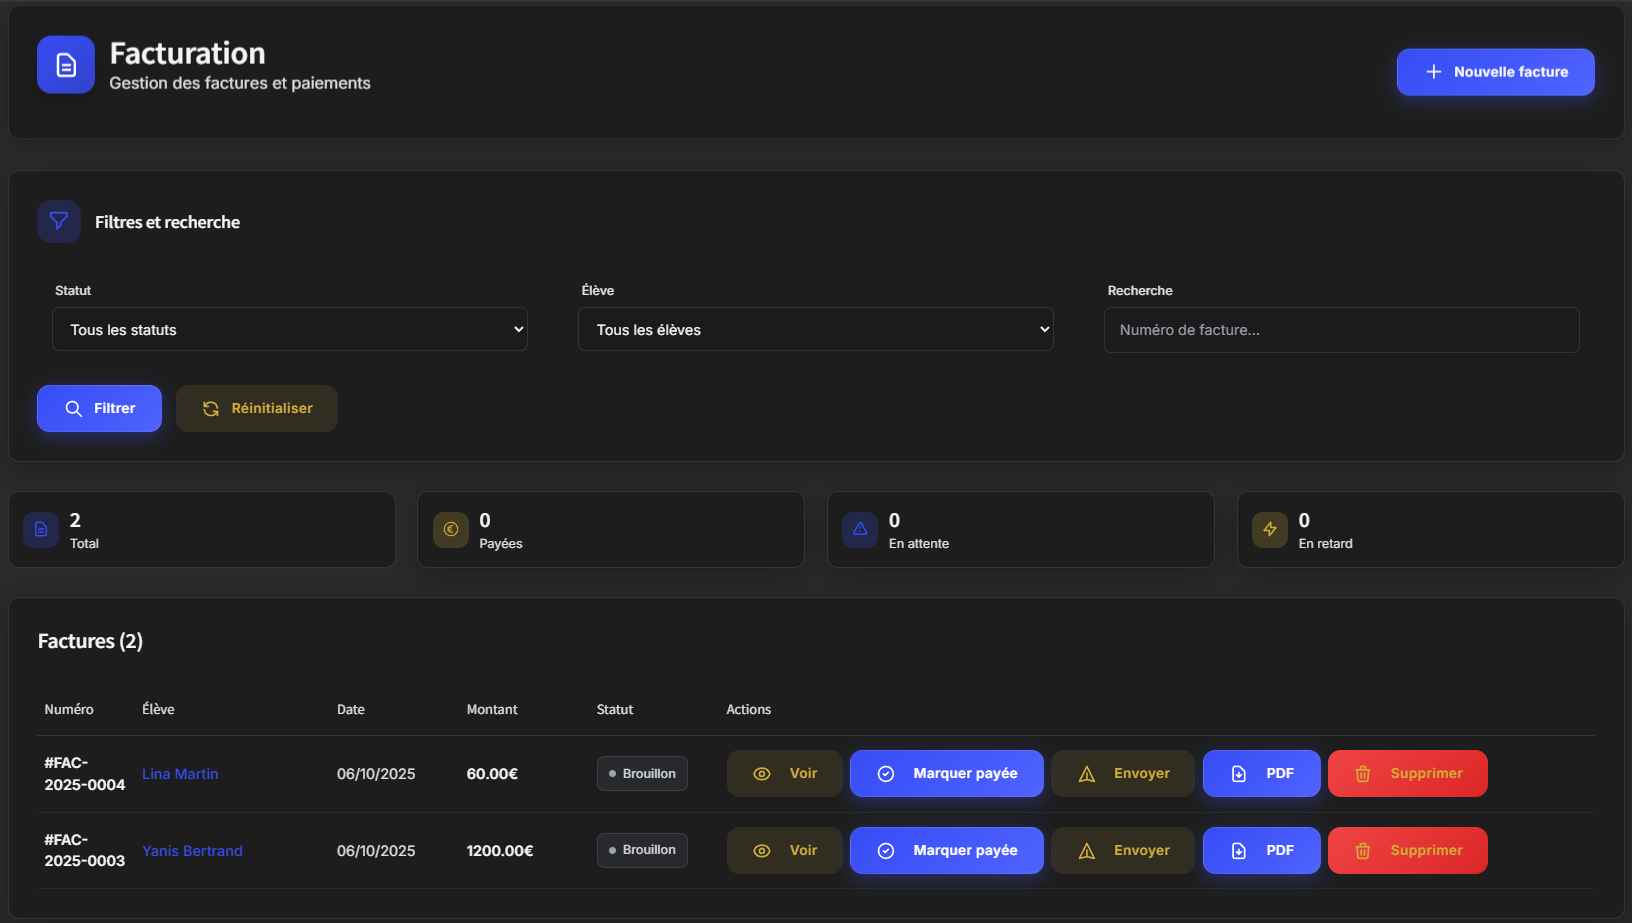
Task: Click the euro icon on Payées card
Action: 451,529
